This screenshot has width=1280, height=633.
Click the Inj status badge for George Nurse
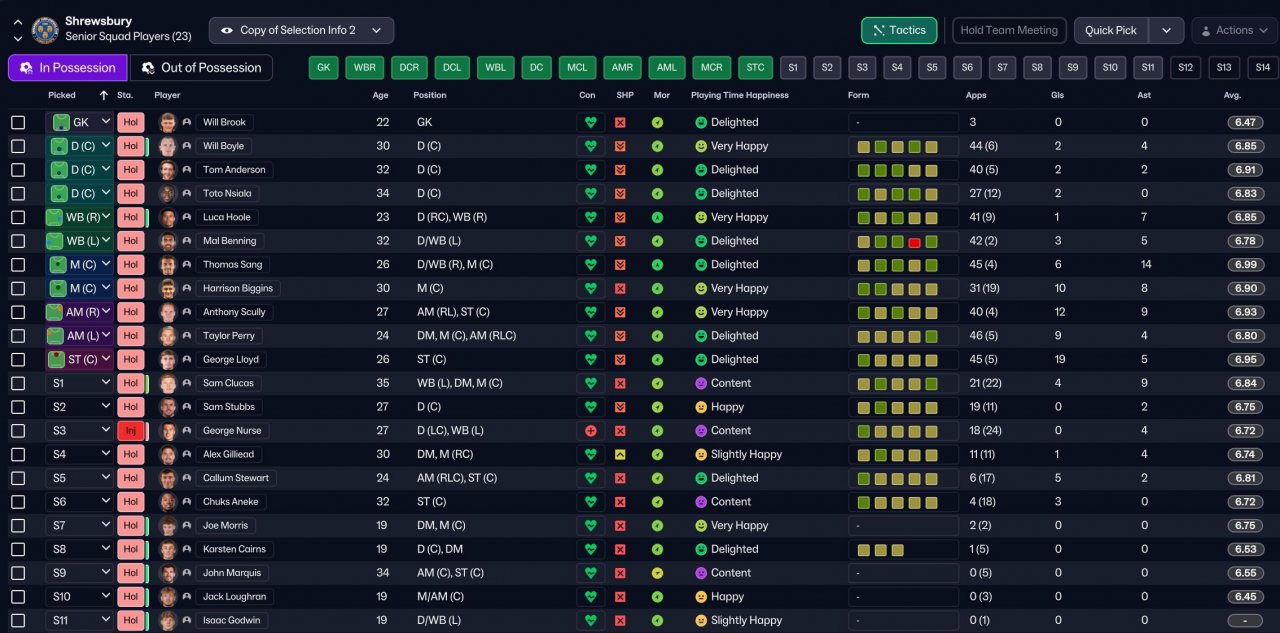click(131, 430)
